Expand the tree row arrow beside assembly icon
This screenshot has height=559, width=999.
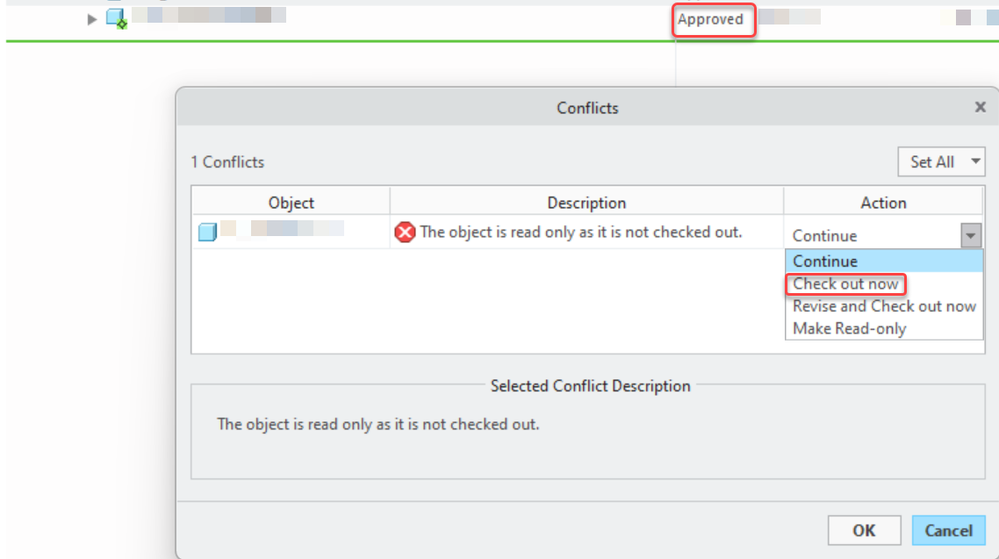click(92, 19)
